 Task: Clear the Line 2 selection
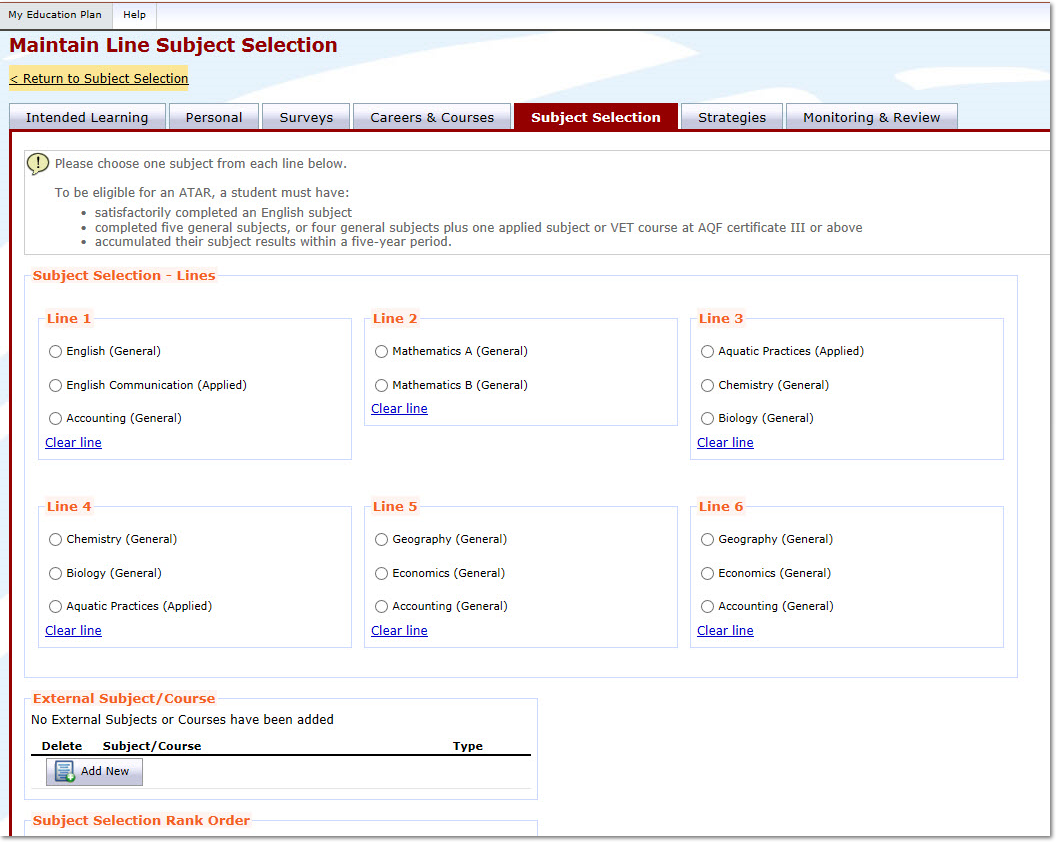399,409
